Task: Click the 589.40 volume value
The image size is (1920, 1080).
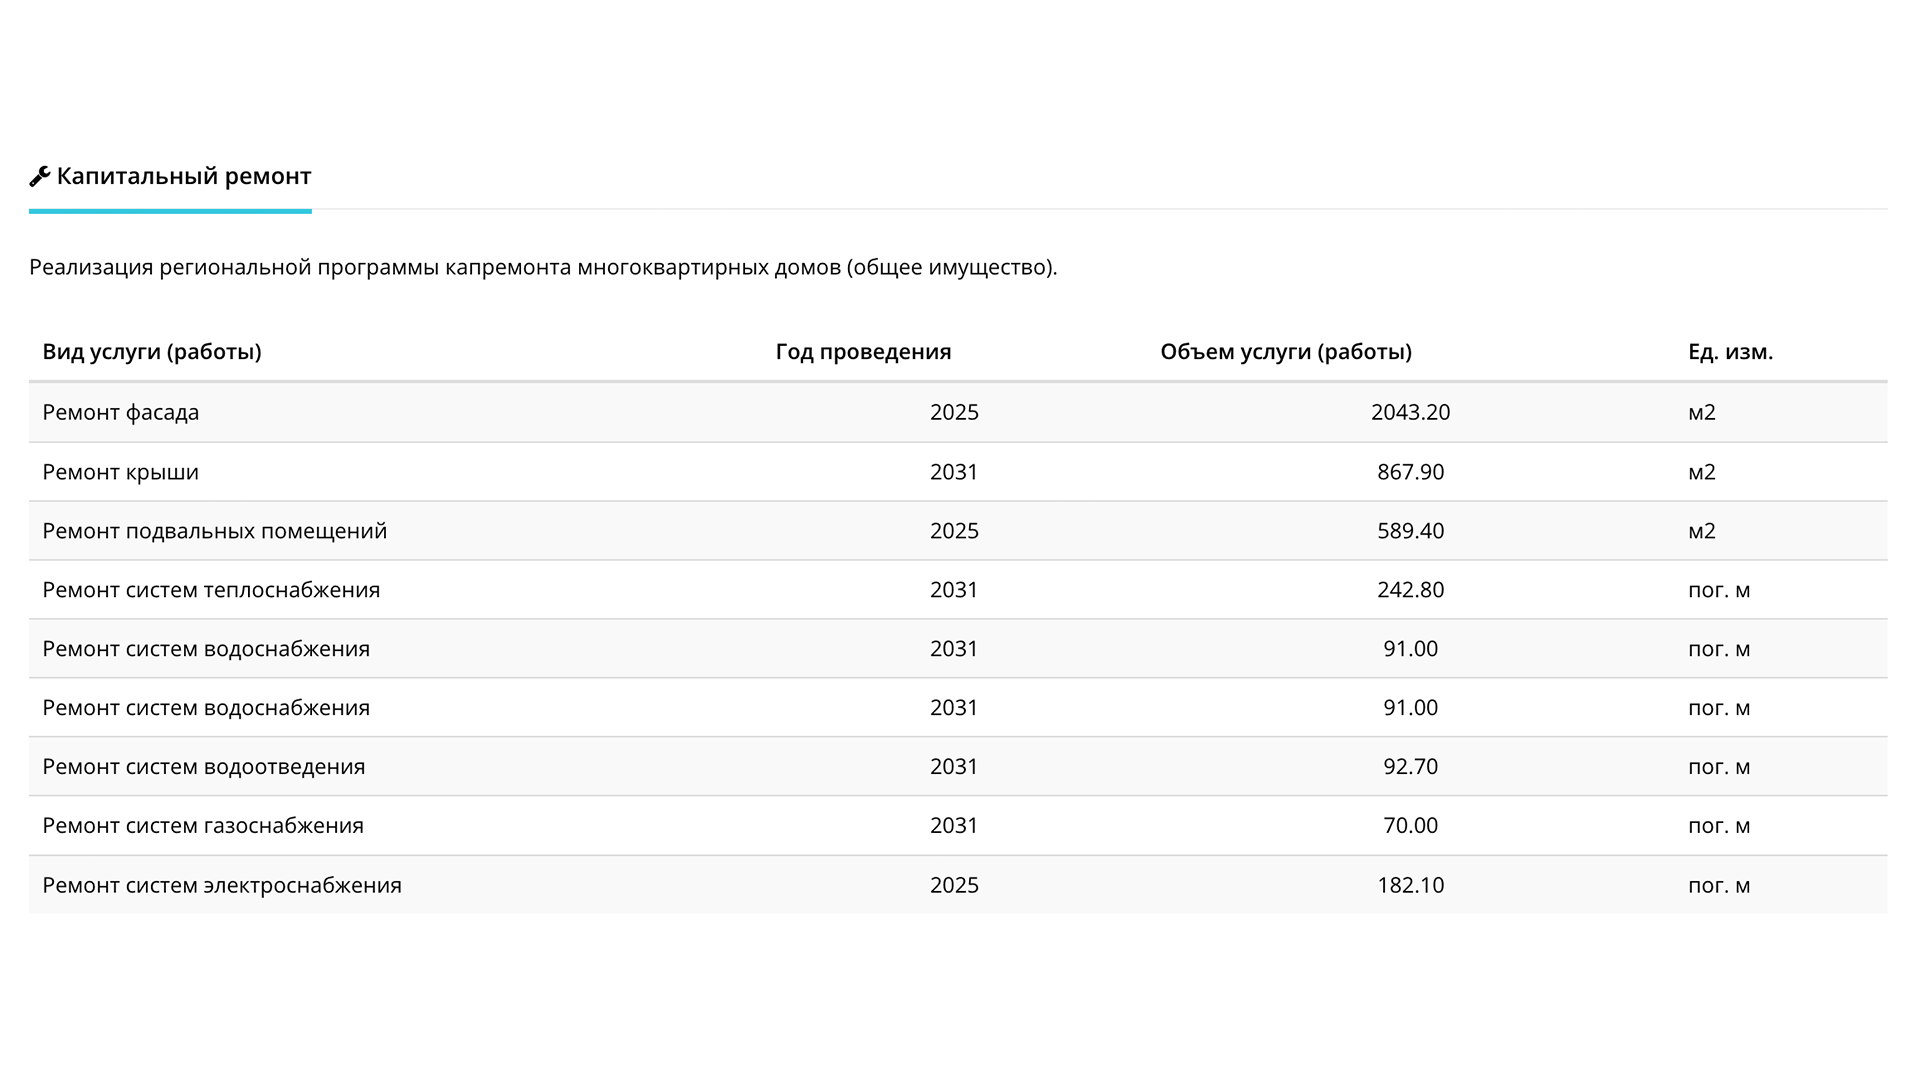Action: [x=1410, y=531]
